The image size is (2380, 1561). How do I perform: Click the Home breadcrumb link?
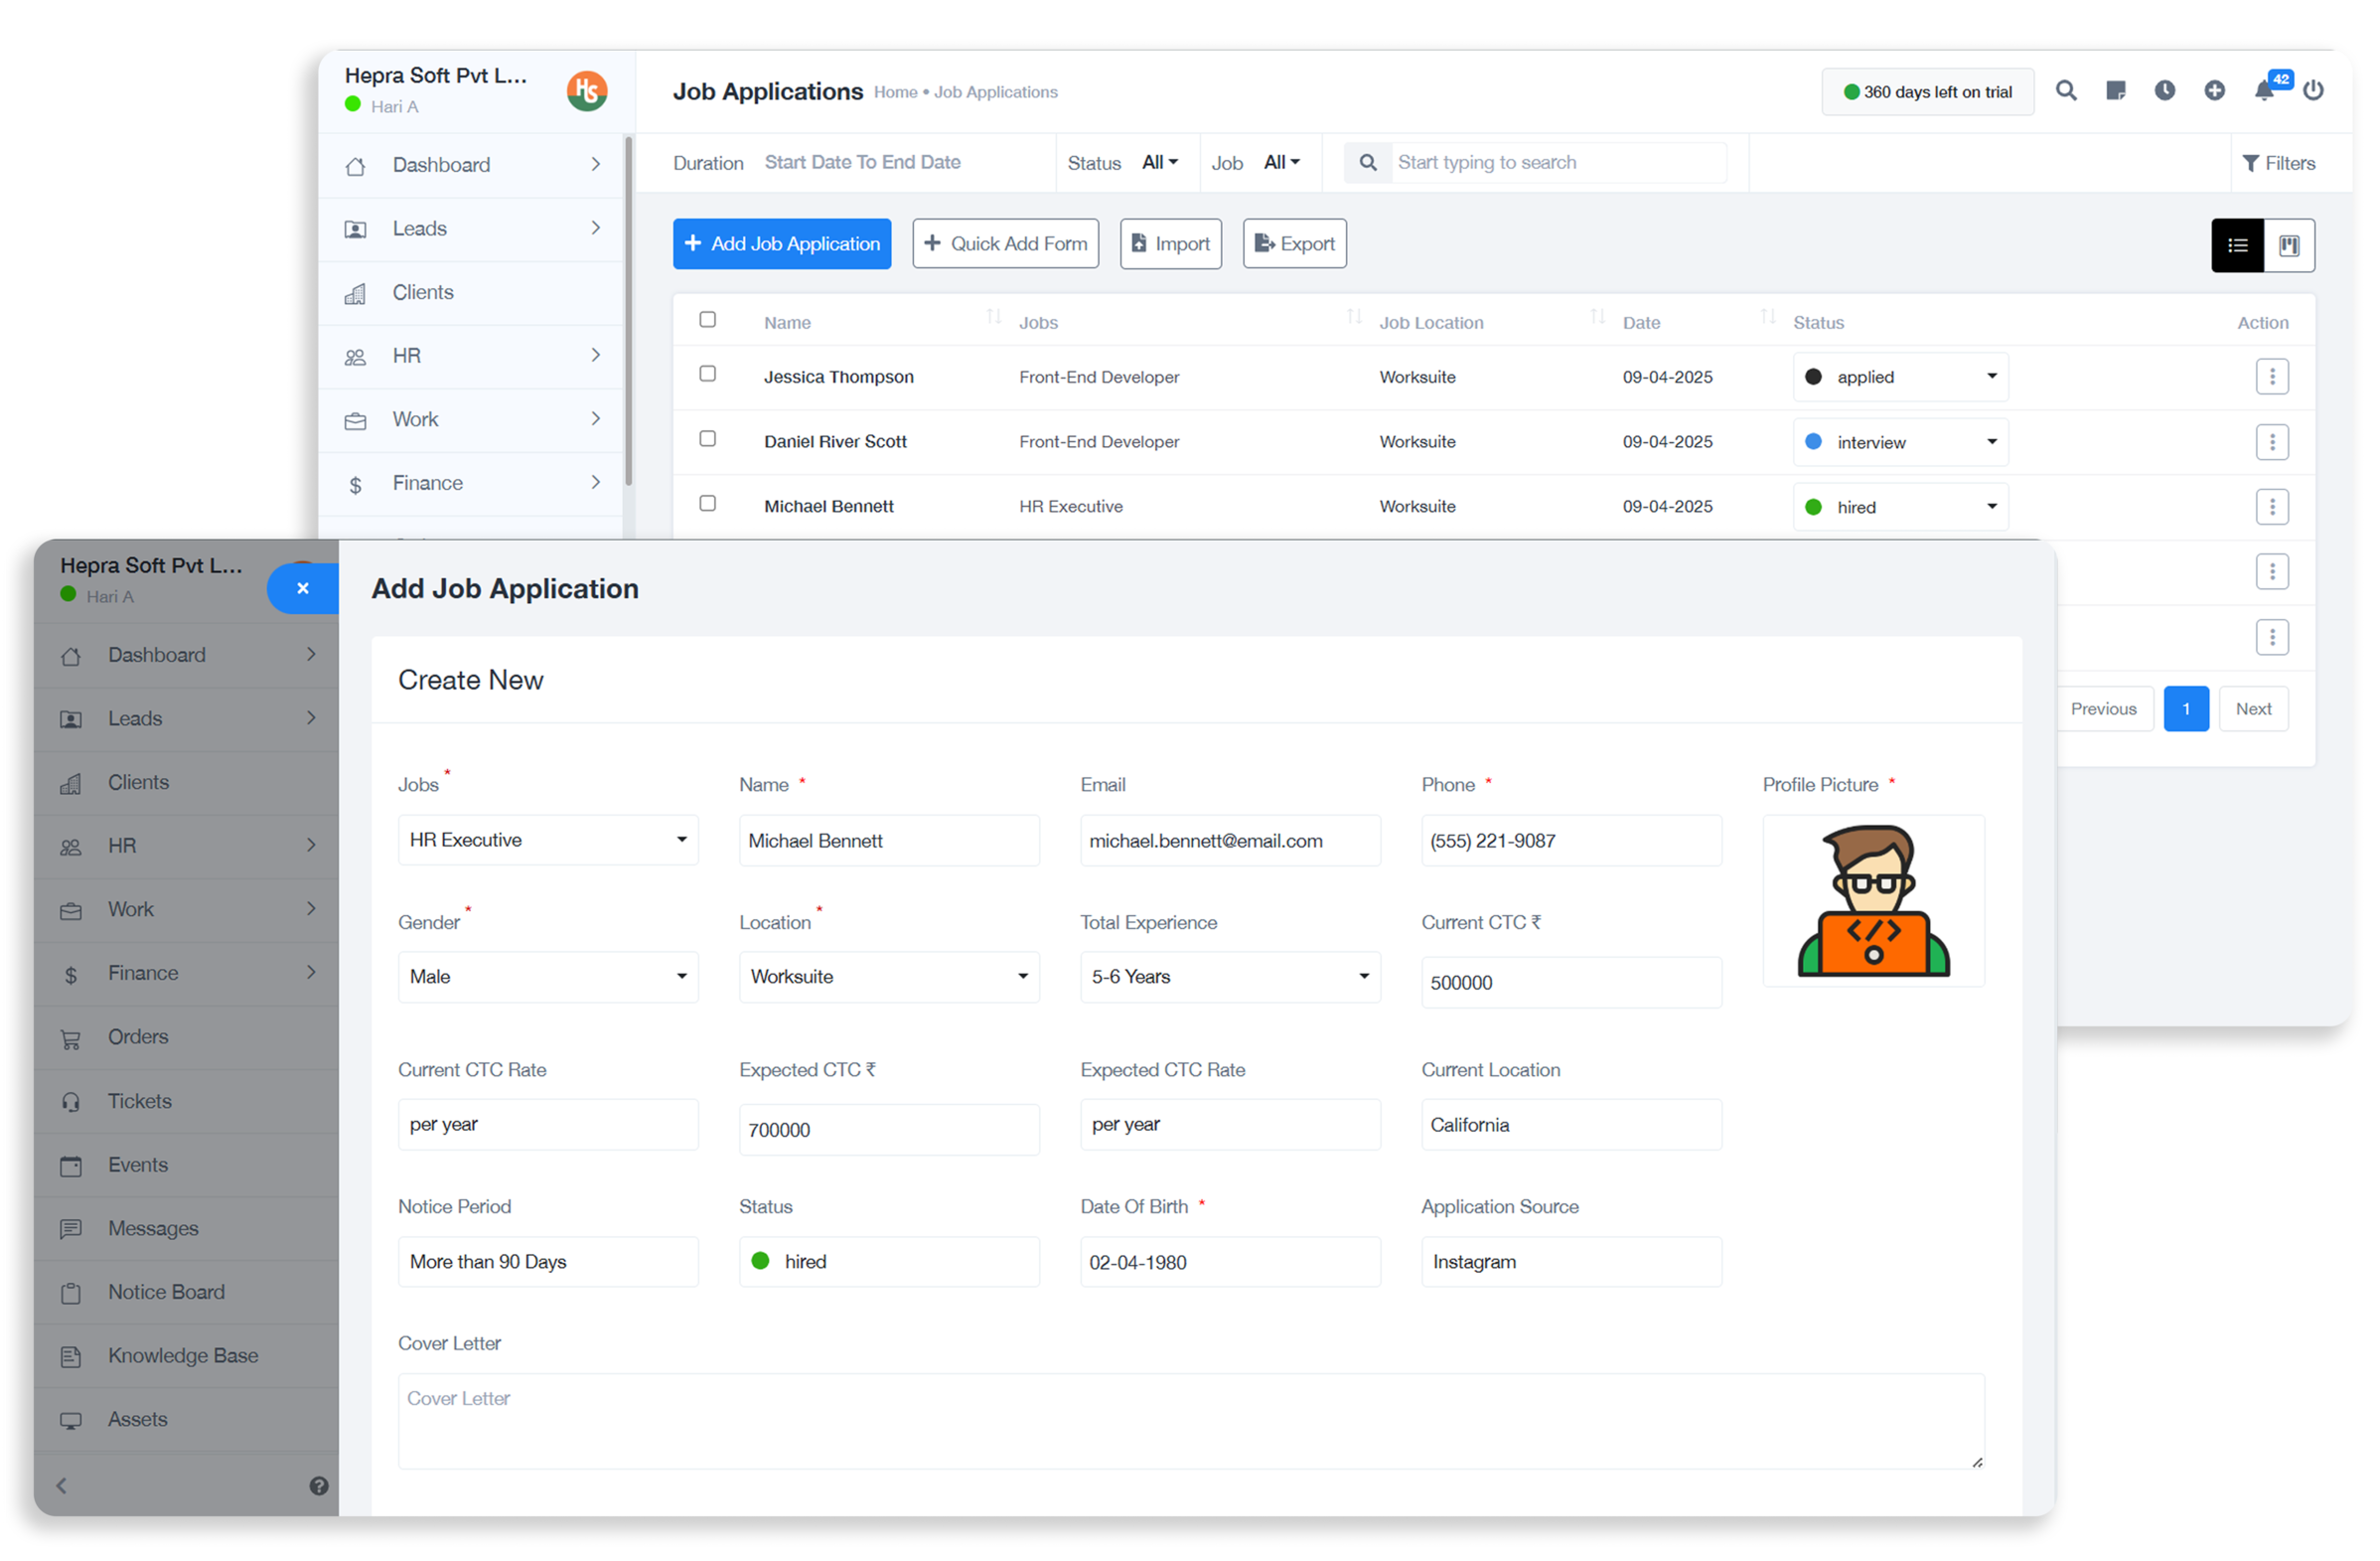[x=895, y=92]
